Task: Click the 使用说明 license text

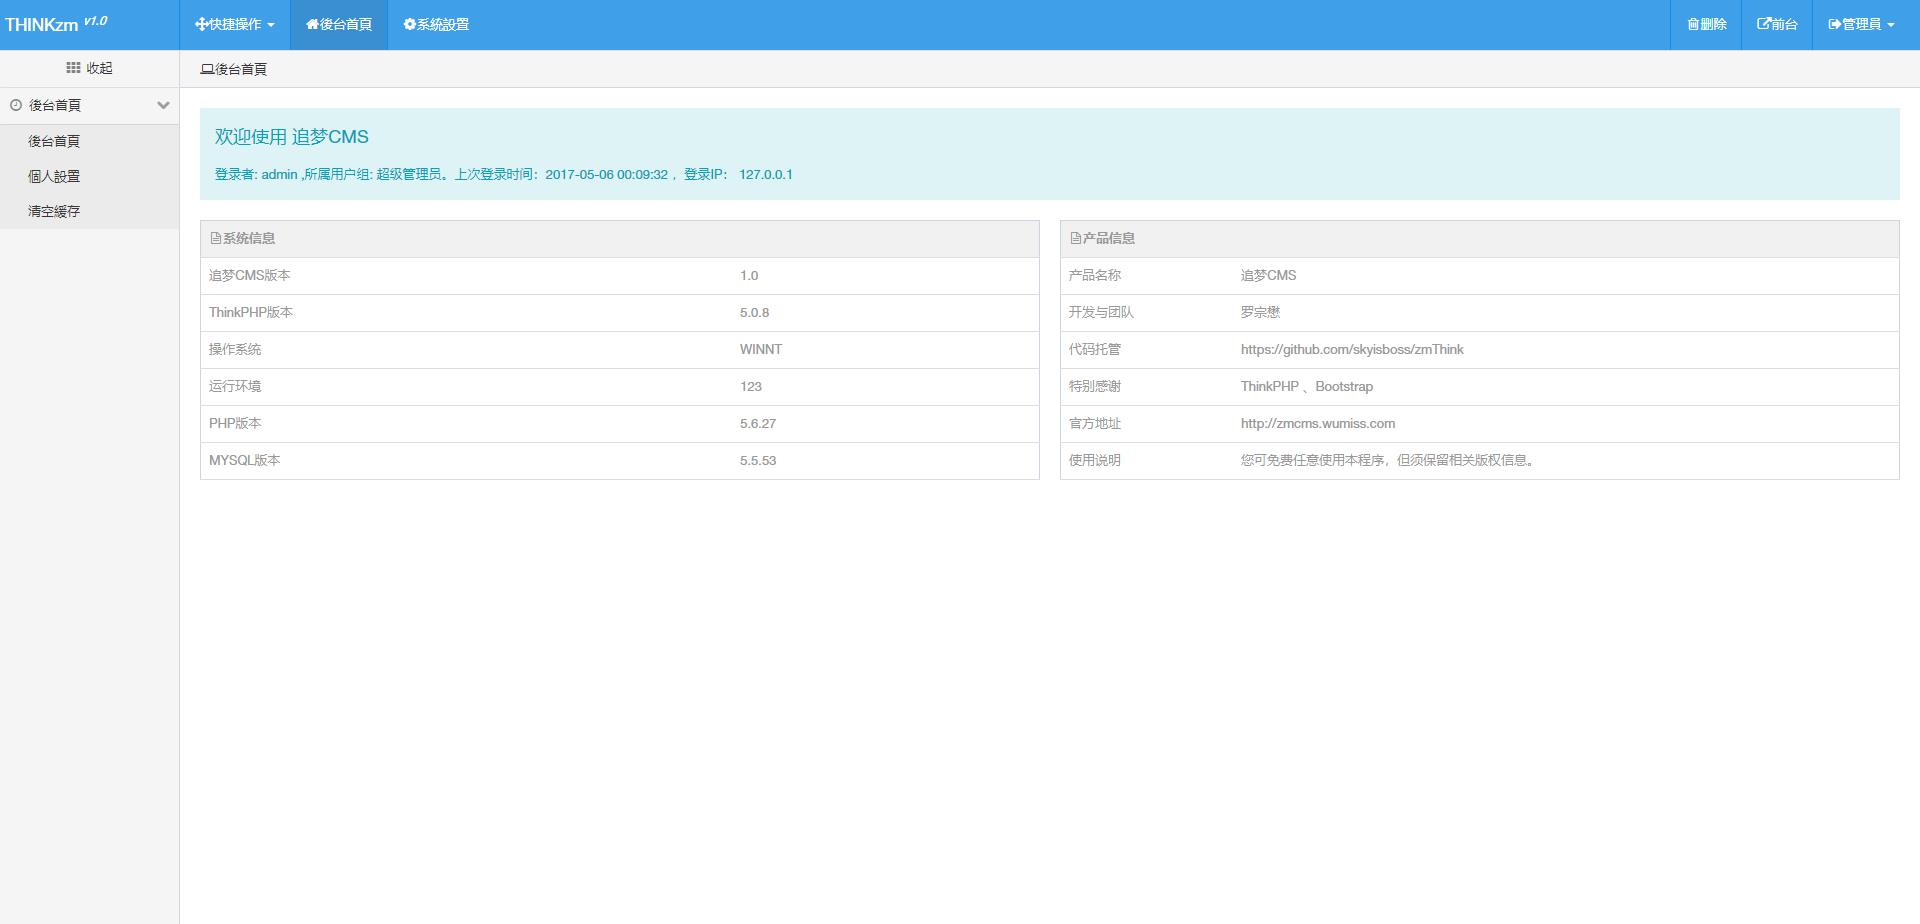Action: [x=1390, y=460]
